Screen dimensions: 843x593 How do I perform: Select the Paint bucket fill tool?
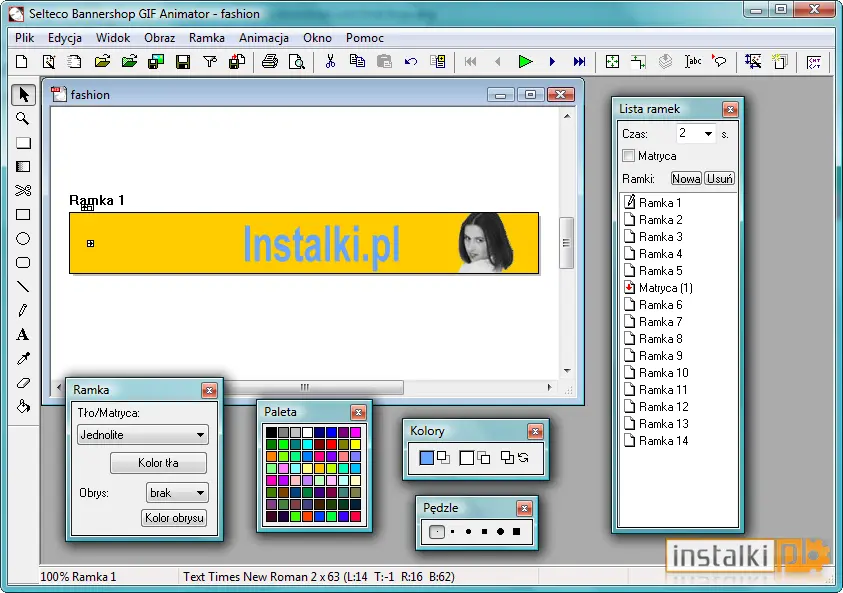[x=23, y=406]
